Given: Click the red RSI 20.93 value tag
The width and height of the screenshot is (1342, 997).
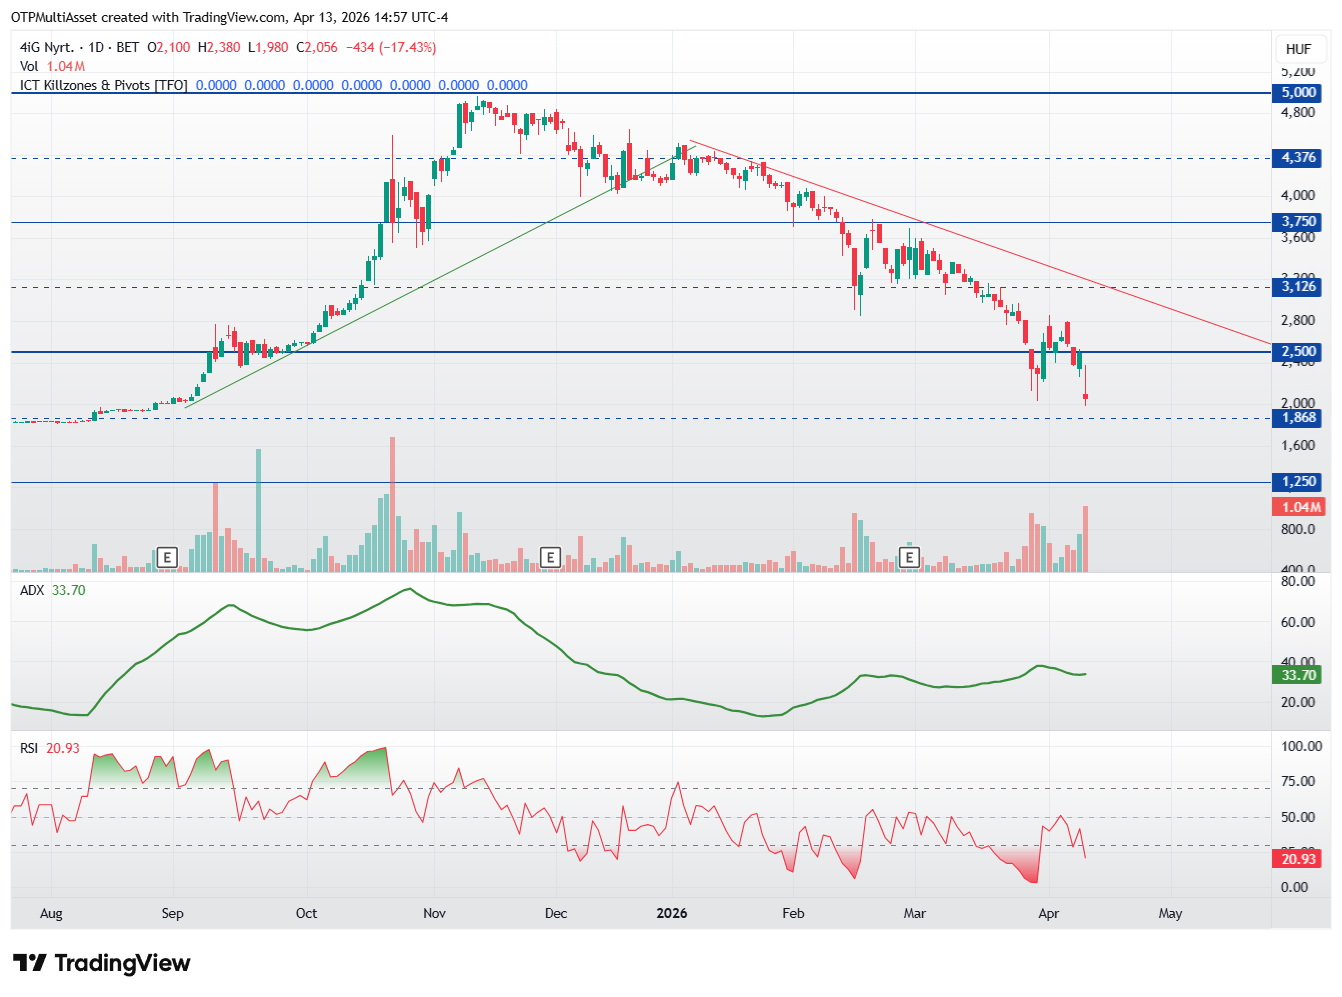Looking at the screenshot, I should point(1298,859).
